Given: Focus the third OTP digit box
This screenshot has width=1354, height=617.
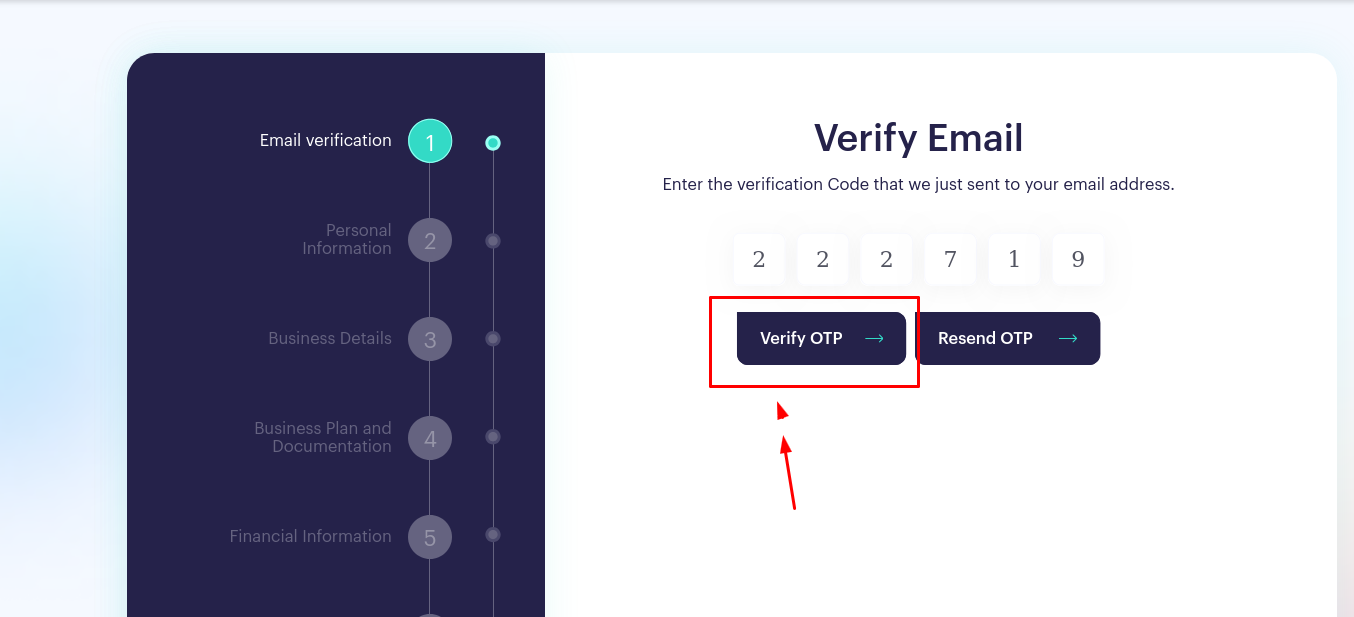Looking at the screenshot, I should [x=886, y=260].
